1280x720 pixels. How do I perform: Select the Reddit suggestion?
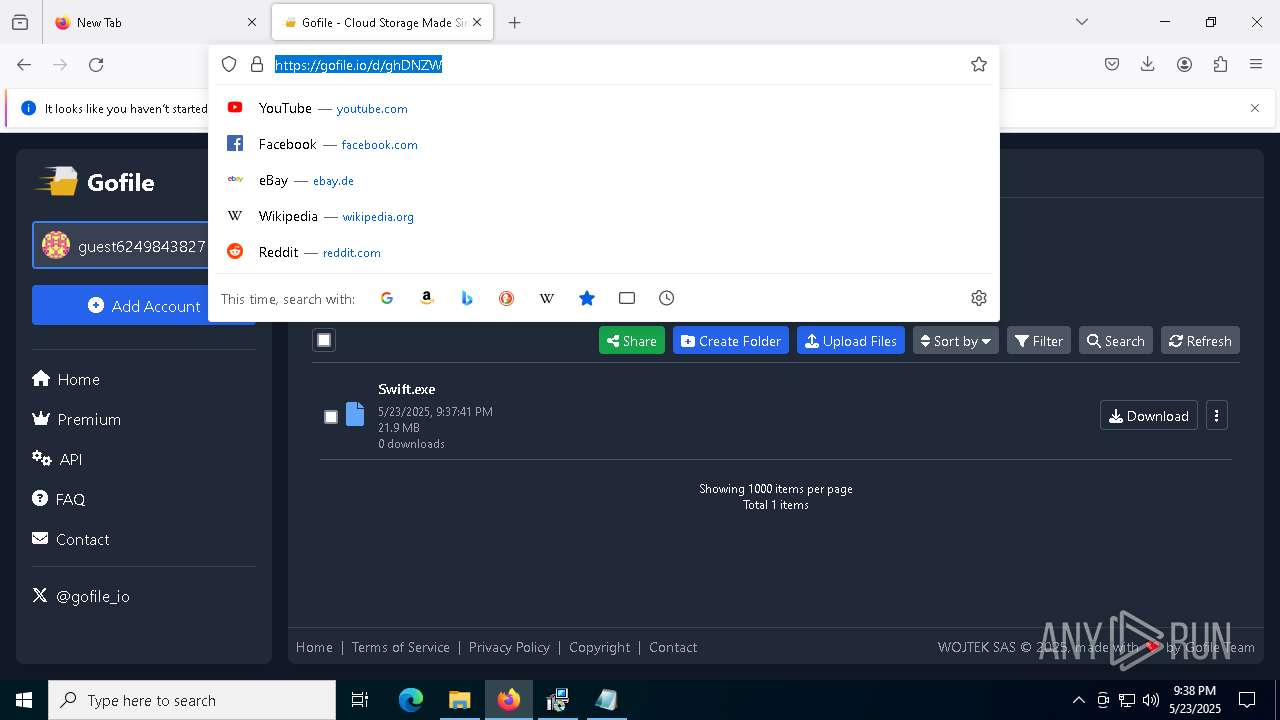(x=604, y=252)
